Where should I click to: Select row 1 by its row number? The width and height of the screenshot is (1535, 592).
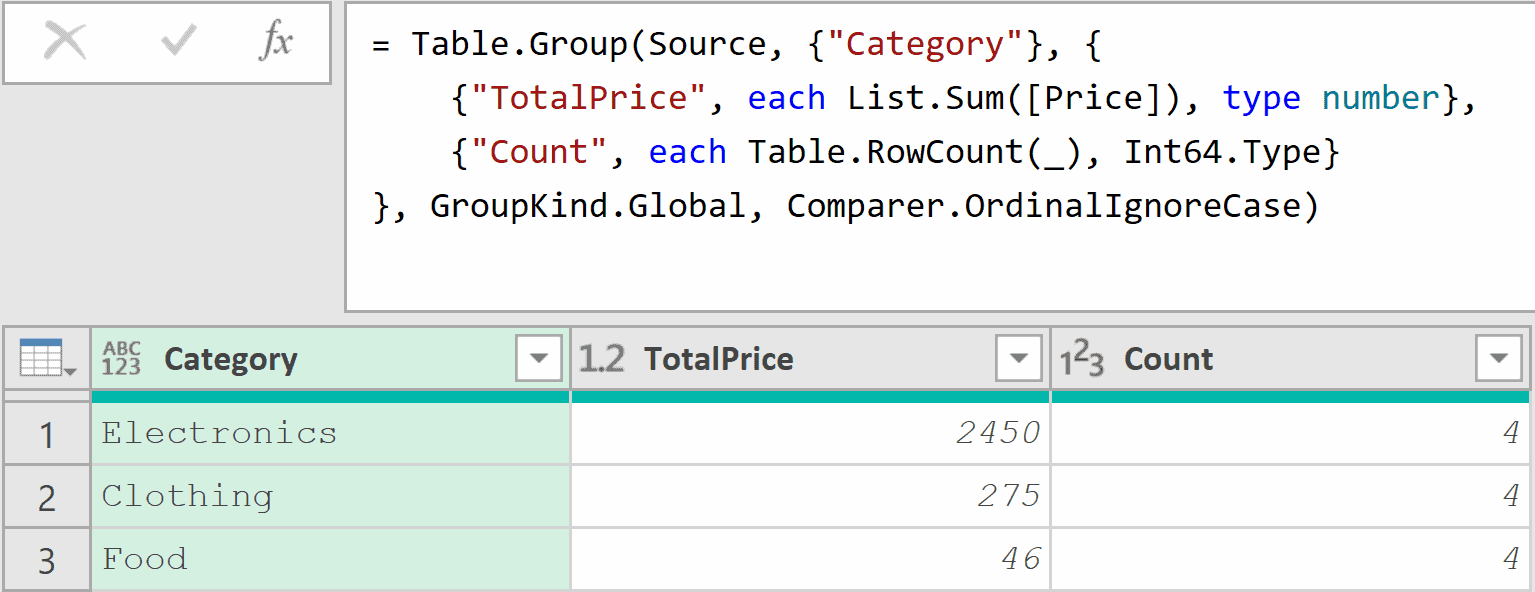[x=47, y=434]
